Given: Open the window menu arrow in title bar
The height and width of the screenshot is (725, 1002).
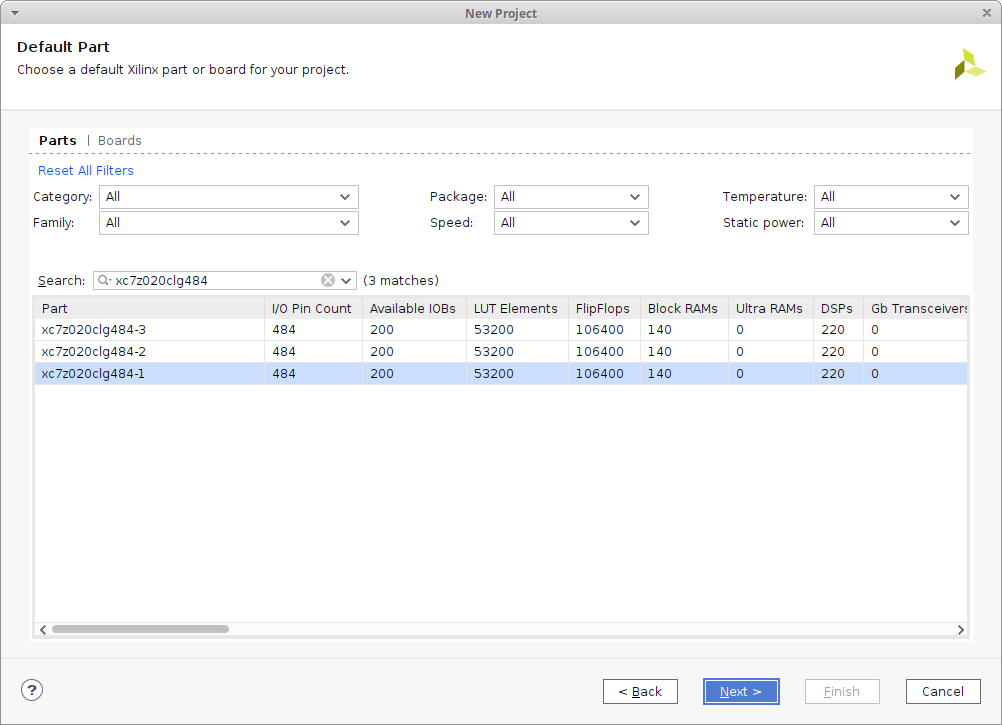Looking at the screenshot, I should tap(14, 13).
